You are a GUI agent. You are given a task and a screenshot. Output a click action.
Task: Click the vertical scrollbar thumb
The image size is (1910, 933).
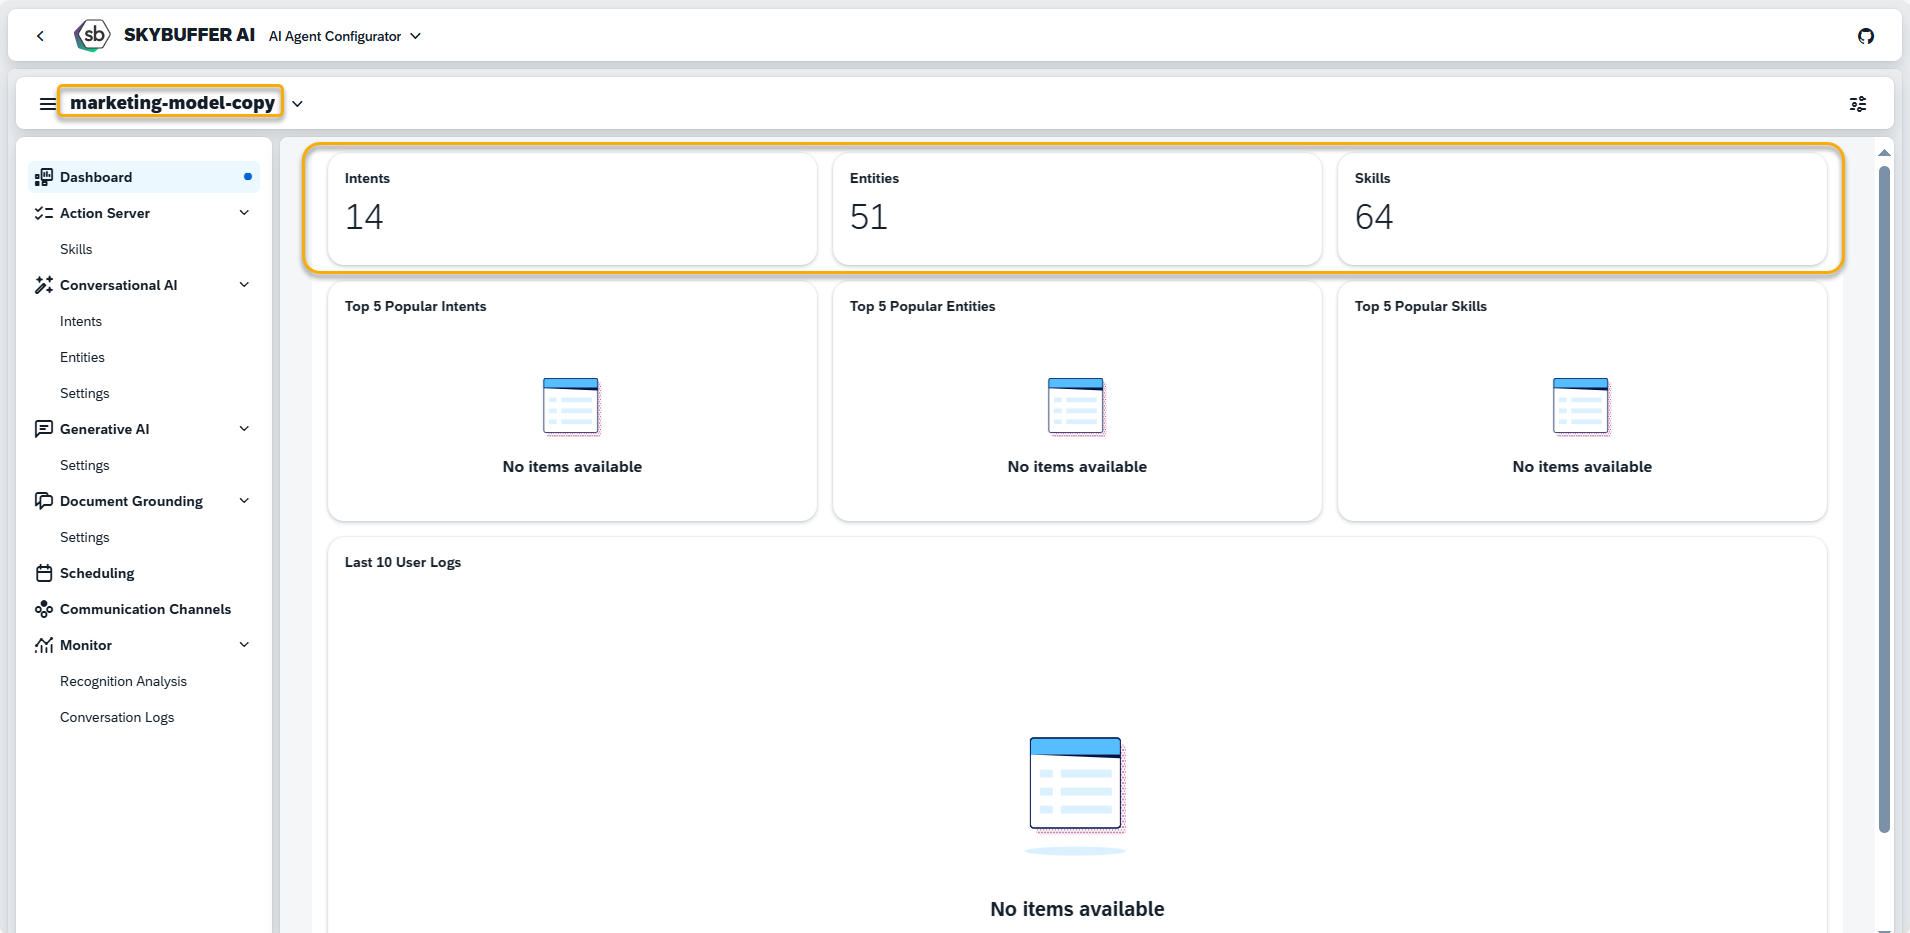(x=1884, y=500)
